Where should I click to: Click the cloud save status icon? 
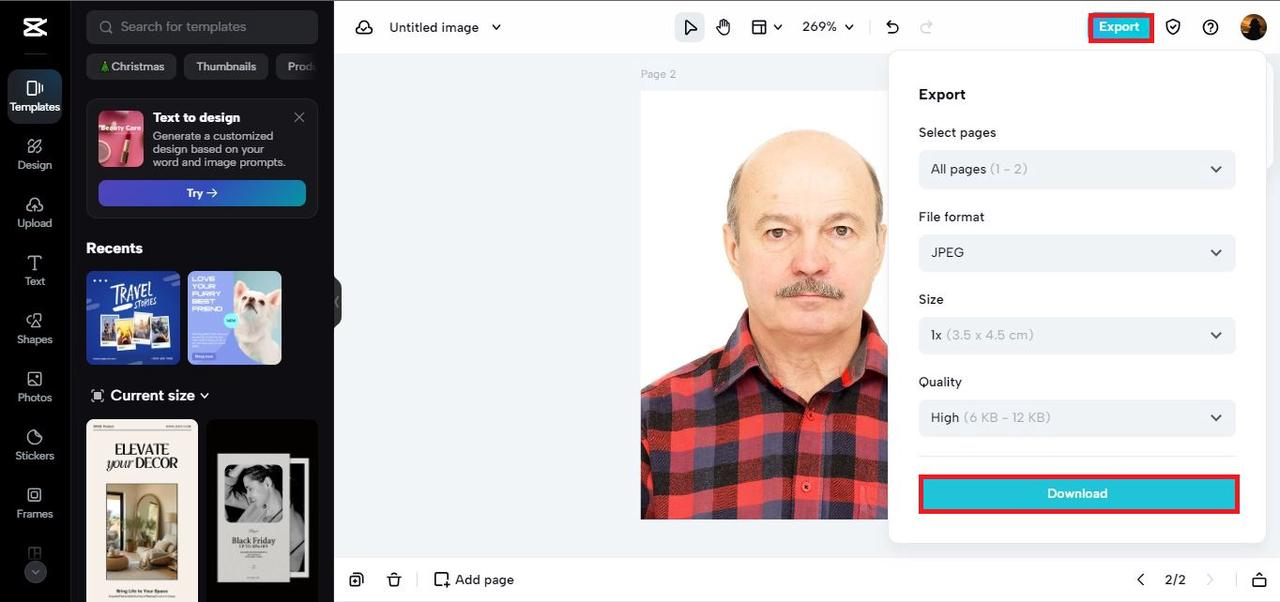(x=364, y=27)
